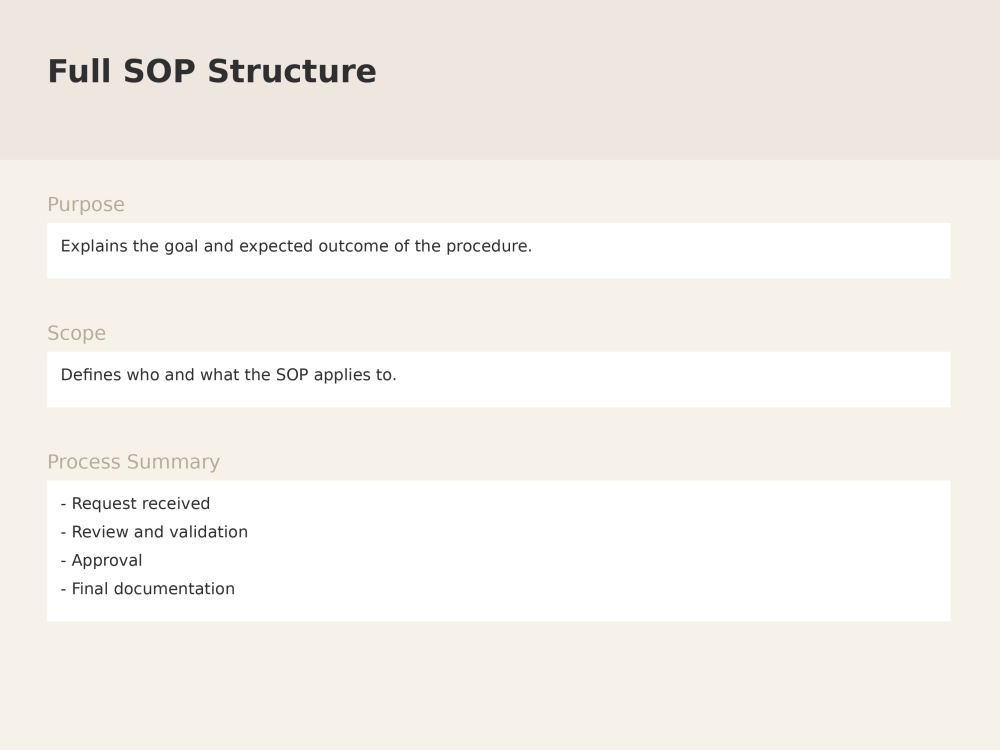Click the Final documentation list item
The image size is (1000, 750).
(x=148, y=589)
